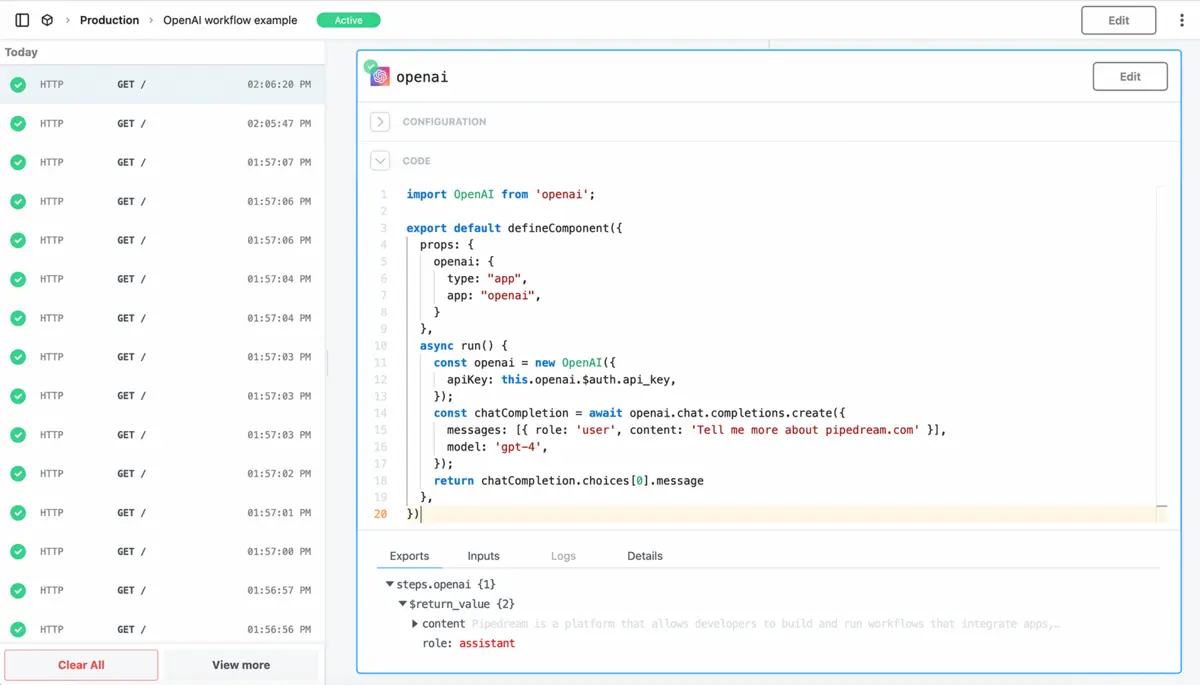Switch to the Inputs tab
This screenshot has height=685, width=1200.
(x=483, y=556)
